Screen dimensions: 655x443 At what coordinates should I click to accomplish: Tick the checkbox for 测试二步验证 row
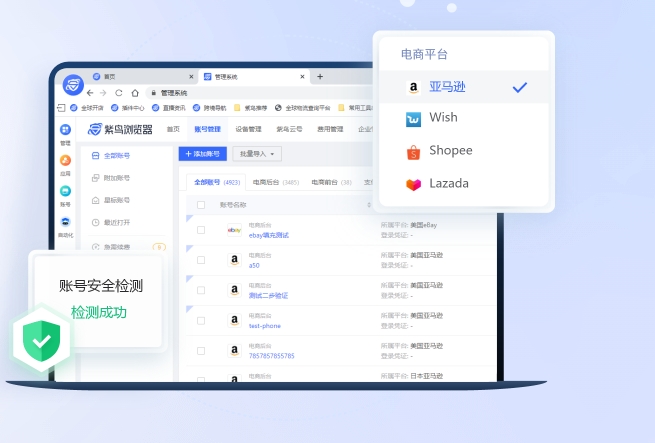tap(201, 290)
